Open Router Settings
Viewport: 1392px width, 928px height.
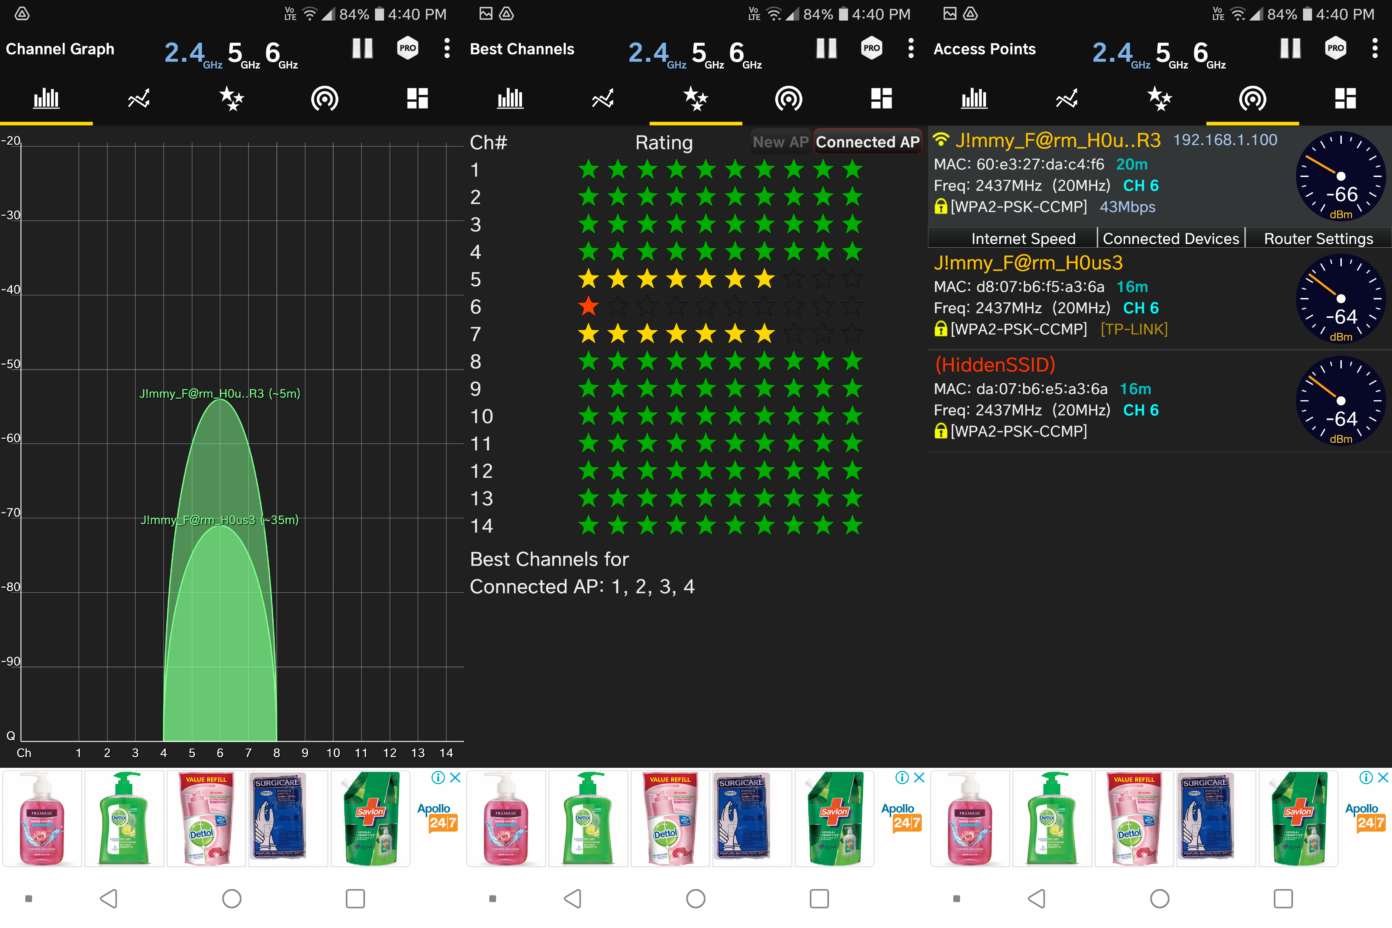[1318, 238]
